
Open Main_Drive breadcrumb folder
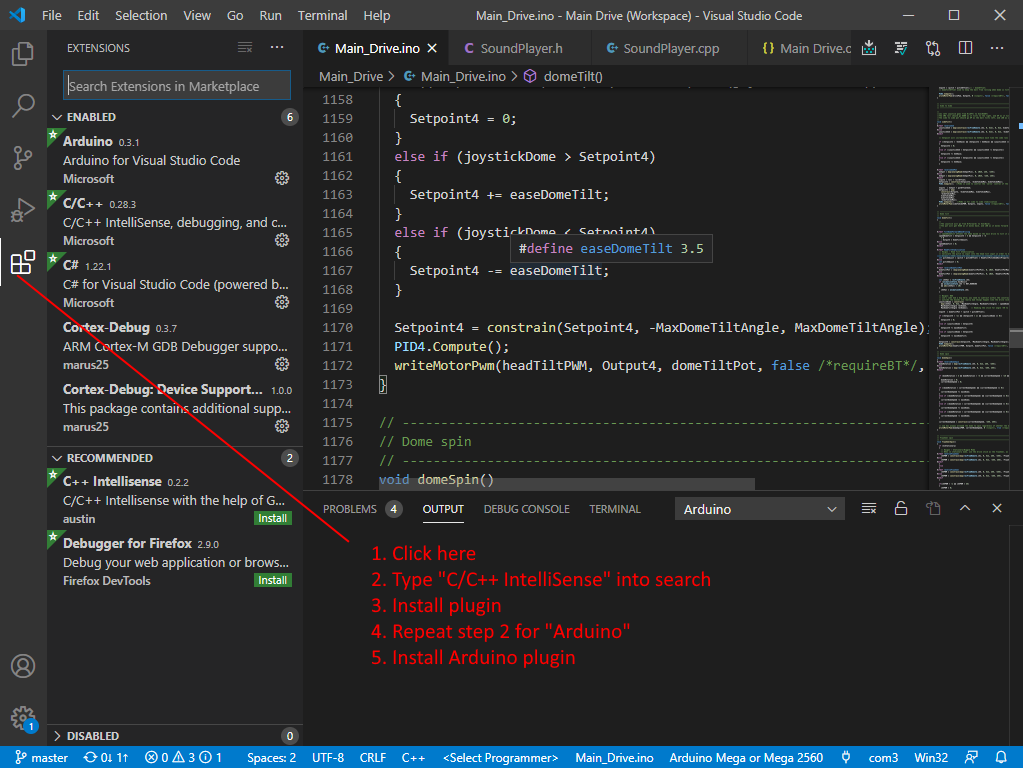(x=351, y=76)
